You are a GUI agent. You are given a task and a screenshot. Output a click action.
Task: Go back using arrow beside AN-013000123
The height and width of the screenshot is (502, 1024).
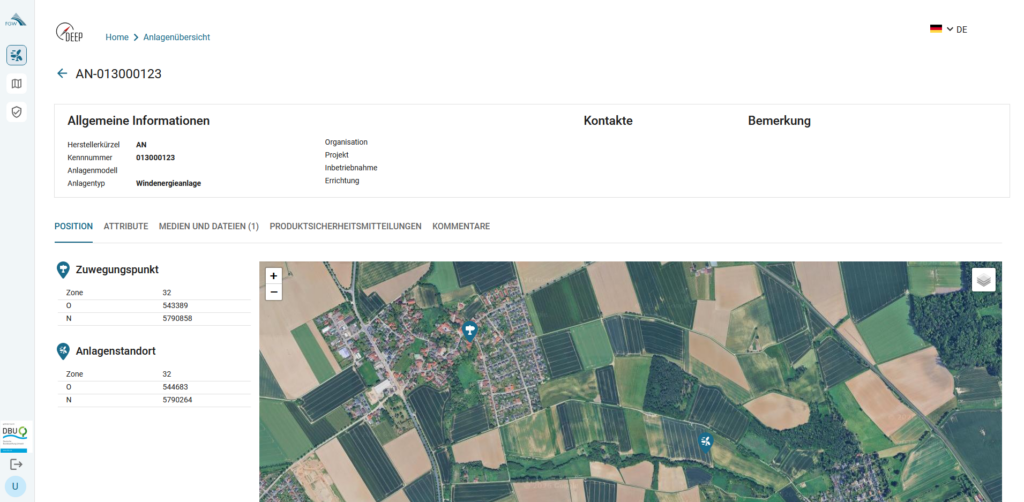(62, 74)
